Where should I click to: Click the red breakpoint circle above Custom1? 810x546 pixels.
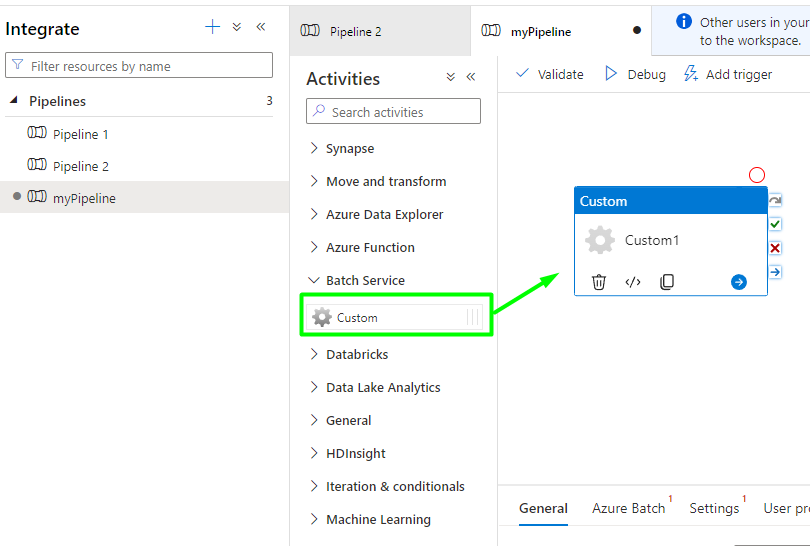pyautogui.click(x=757, y=175)
